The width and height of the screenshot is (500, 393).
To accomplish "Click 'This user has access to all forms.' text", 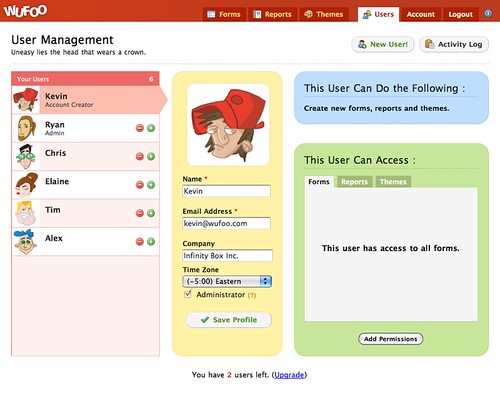I will [x=391, y=248].
